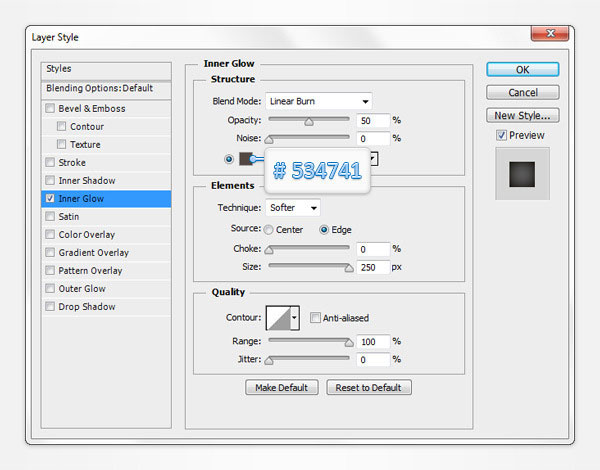Uncheck the Inner Glow checkbox
Viewport: 600px width, 470px height.
coord(50,198)
